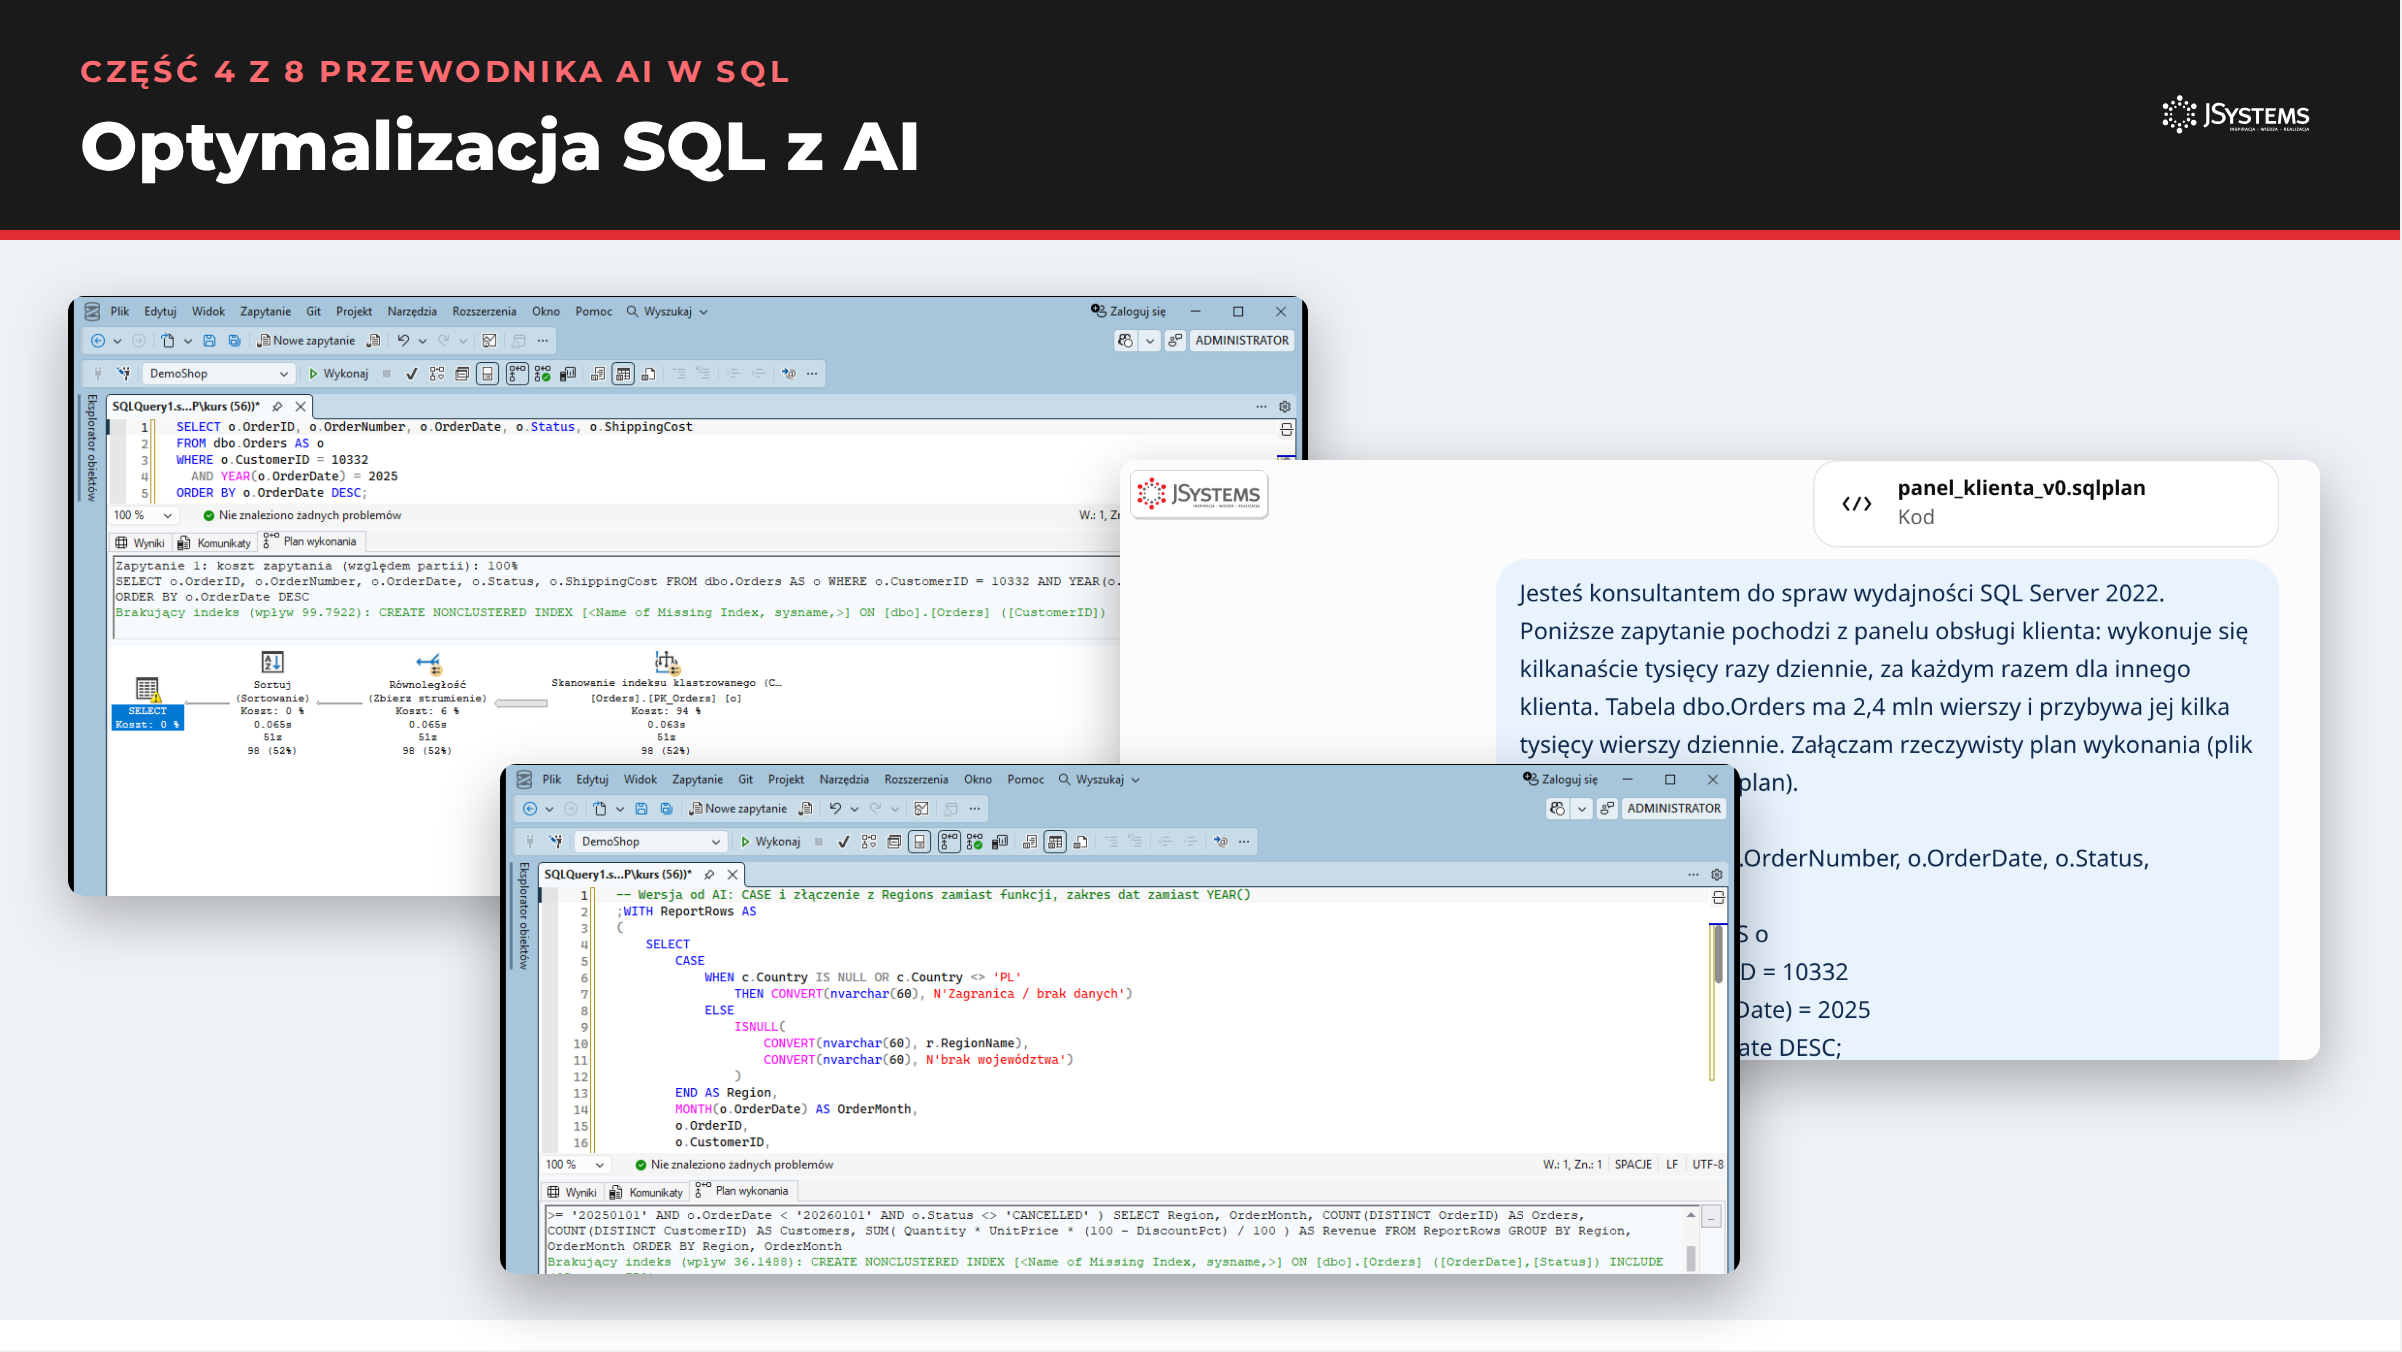
Task: Open Narzędzia menu in back window
Action: pyautogui.click(x=412, y=312)
